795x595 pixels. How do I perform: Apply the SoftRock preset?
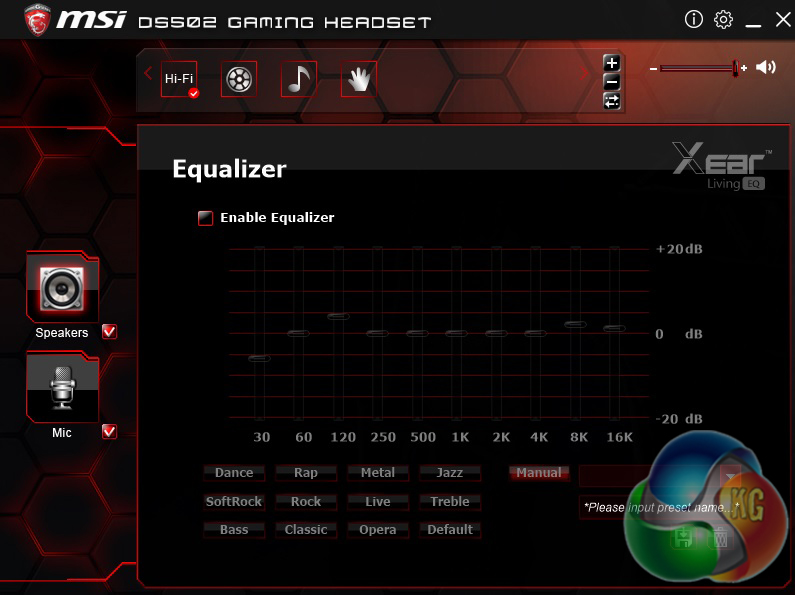[x=234, y=502]
